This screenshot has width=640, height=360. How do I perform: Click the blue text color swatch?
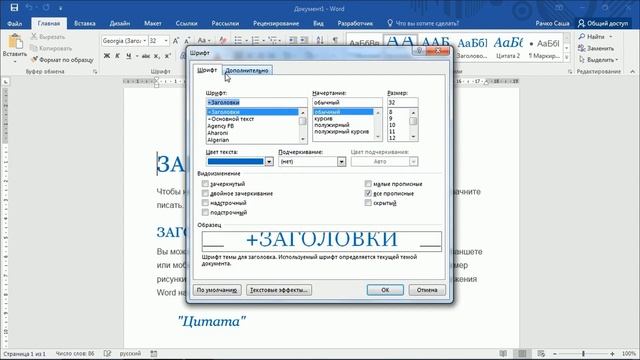click(x=236, y=162)
